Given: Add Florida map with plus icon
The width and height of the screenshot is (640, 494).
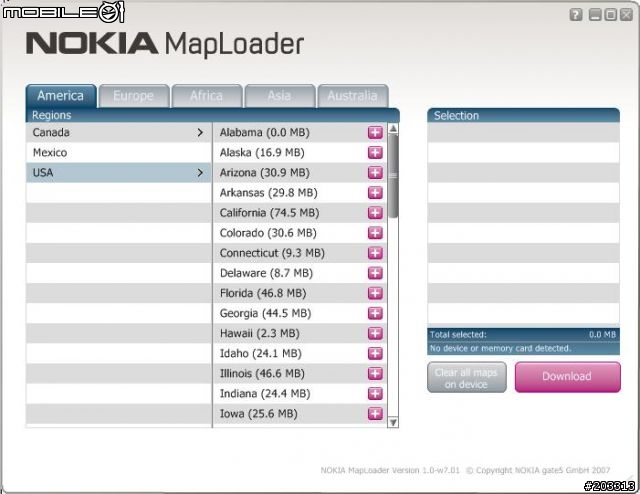Looking at the screenshot, I should tap(375, 293).
